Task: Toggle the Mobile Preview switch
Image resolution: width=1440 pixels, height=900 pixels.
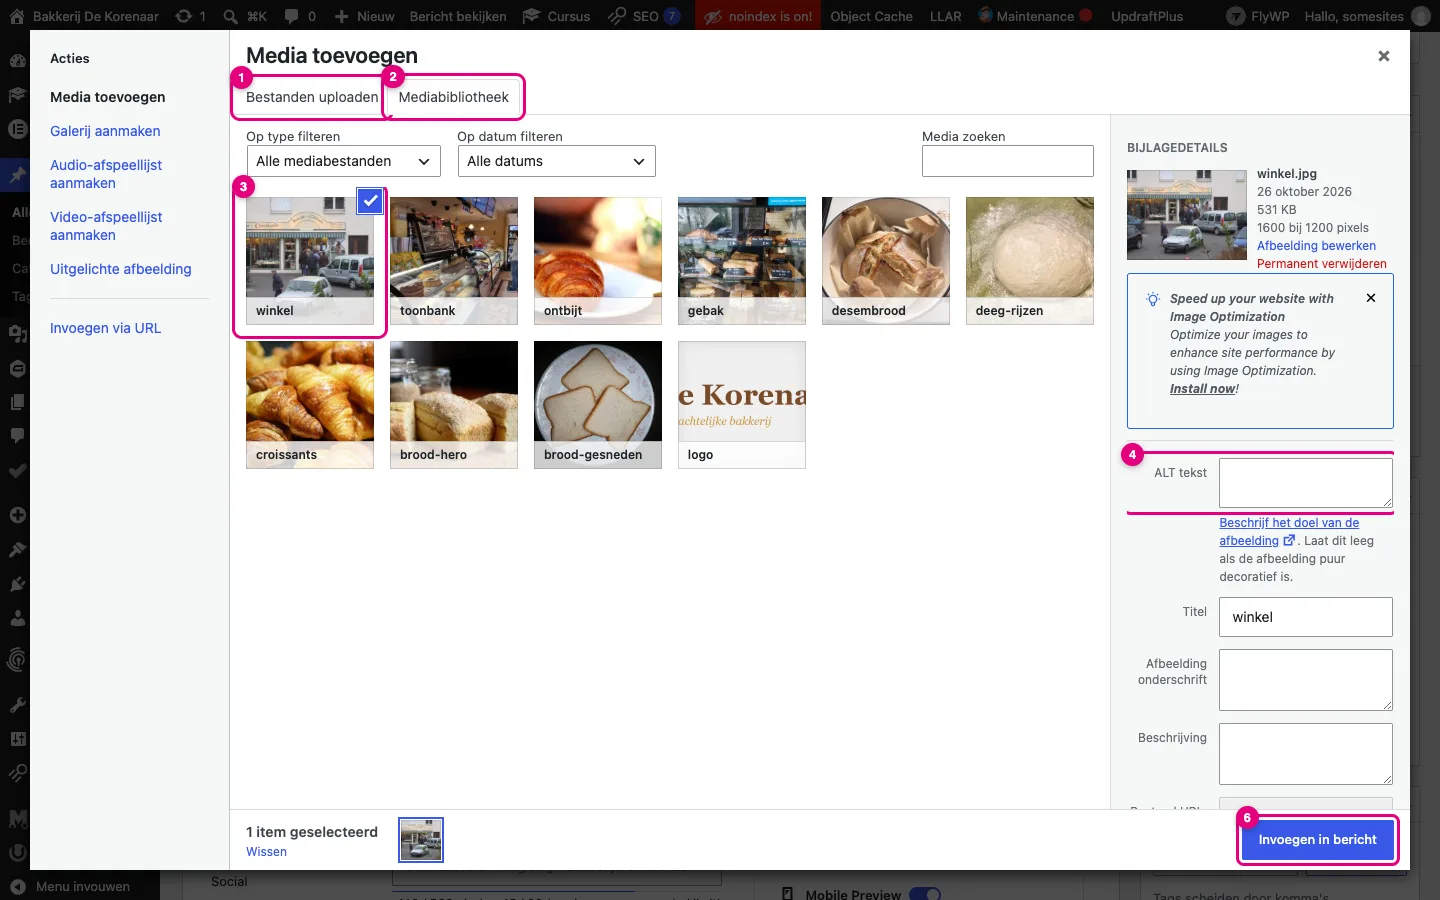Action: click(924, 894)
